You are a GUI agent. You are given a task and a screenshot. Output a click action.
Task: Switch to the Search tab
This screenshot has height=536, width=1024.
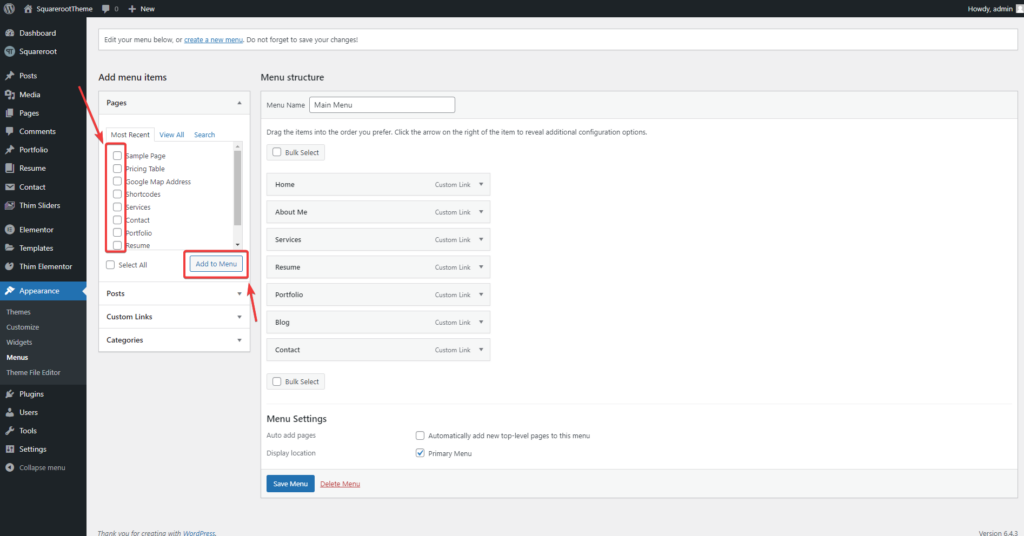click(204, 134)
